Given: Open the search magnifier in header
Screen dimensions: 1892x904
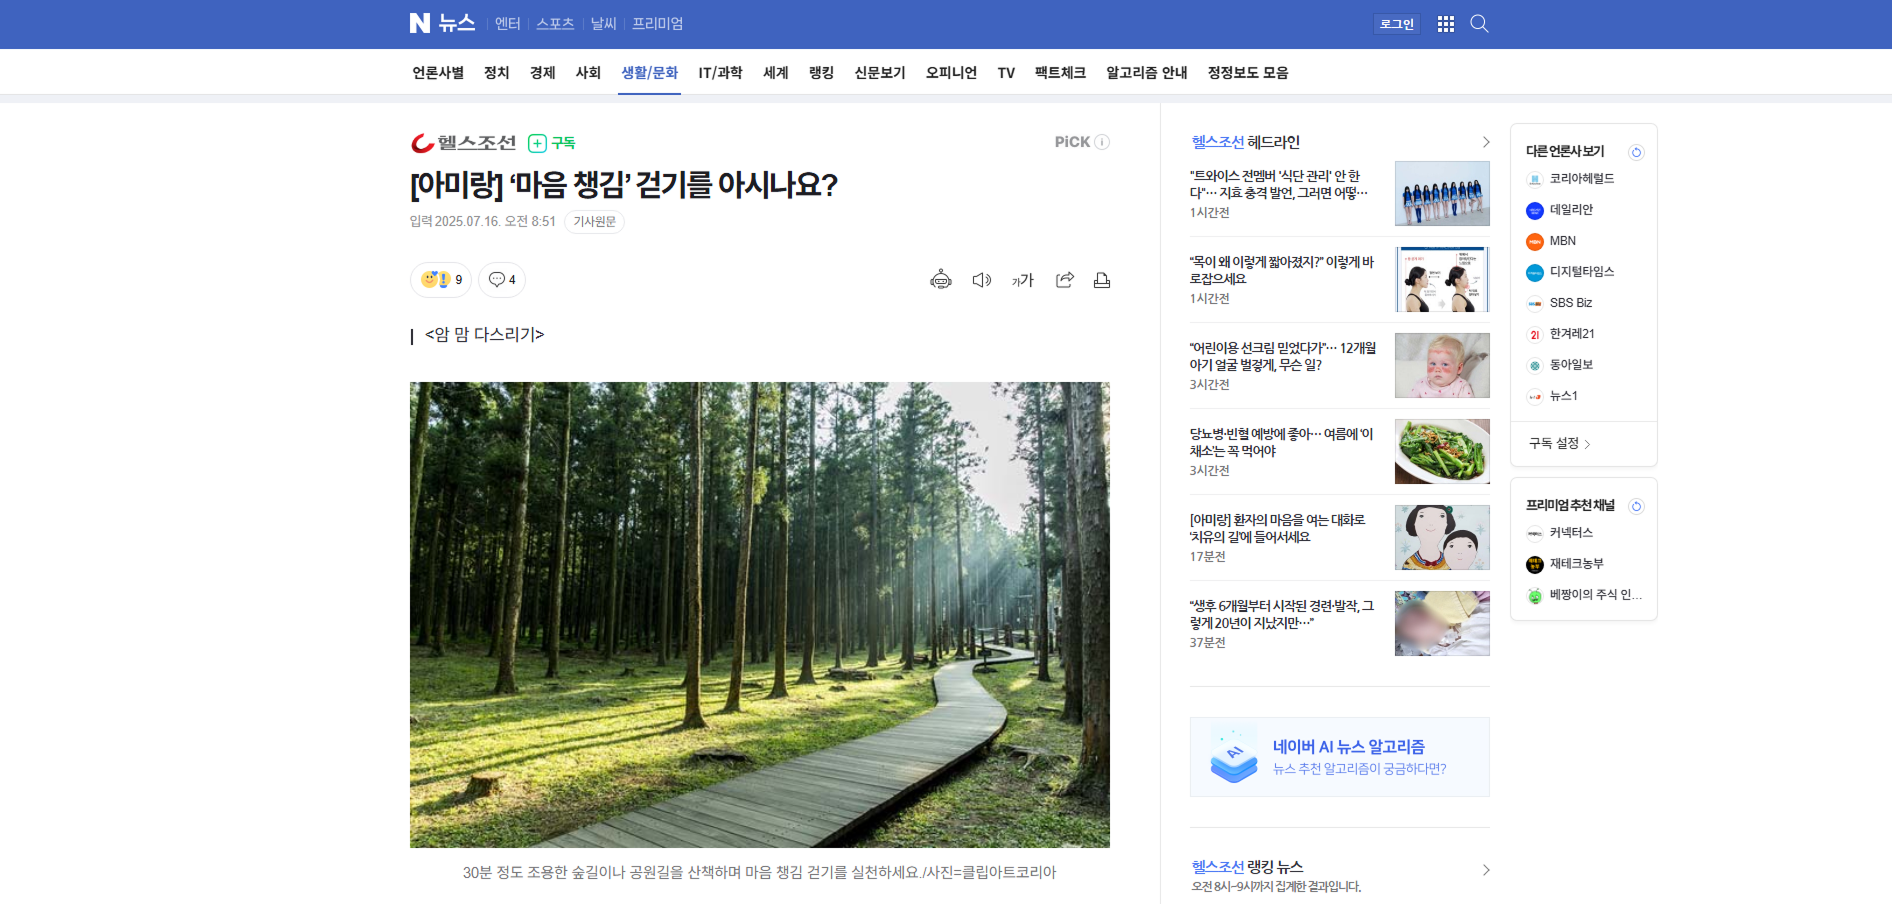Looking at the screenshot, I should pyautogui.click(x=1479, y=24).
